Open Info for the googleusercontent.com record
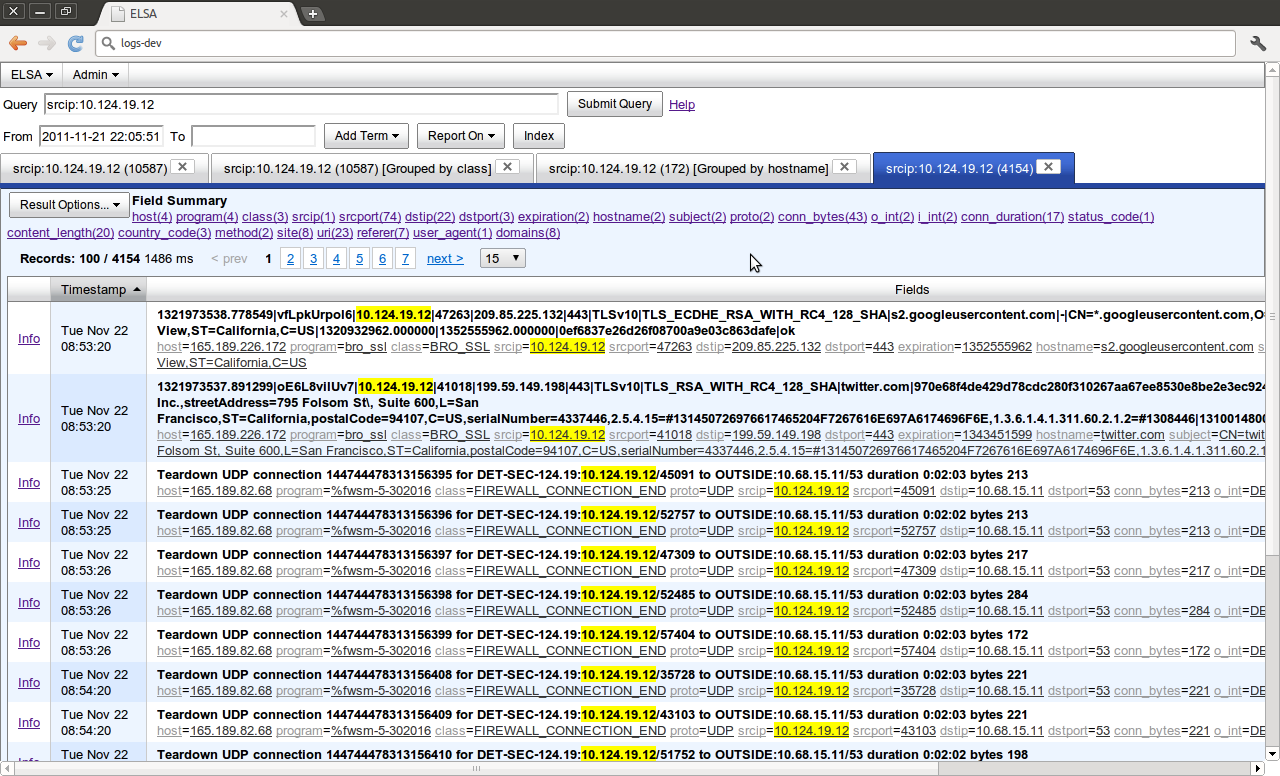This screenshot has height=776, width=1280. (x=29, y=339)
